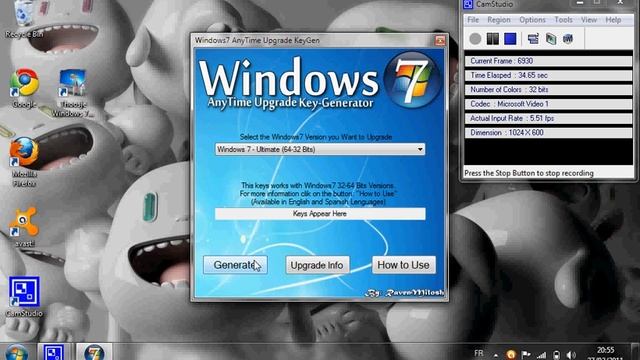Open the View menu in CamStudio

tap(589, 20)
